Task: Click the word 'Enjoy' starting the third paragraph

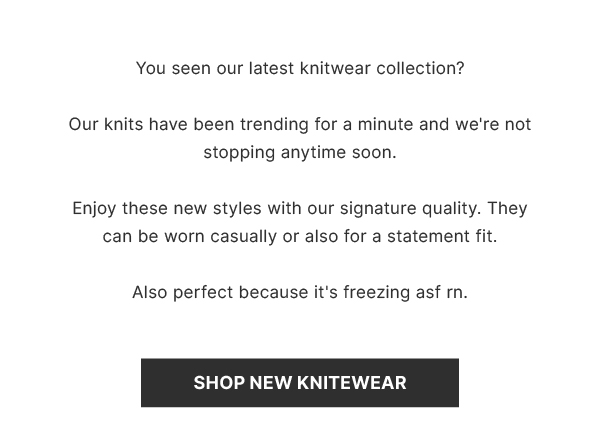Action: [x=94, y=209]
